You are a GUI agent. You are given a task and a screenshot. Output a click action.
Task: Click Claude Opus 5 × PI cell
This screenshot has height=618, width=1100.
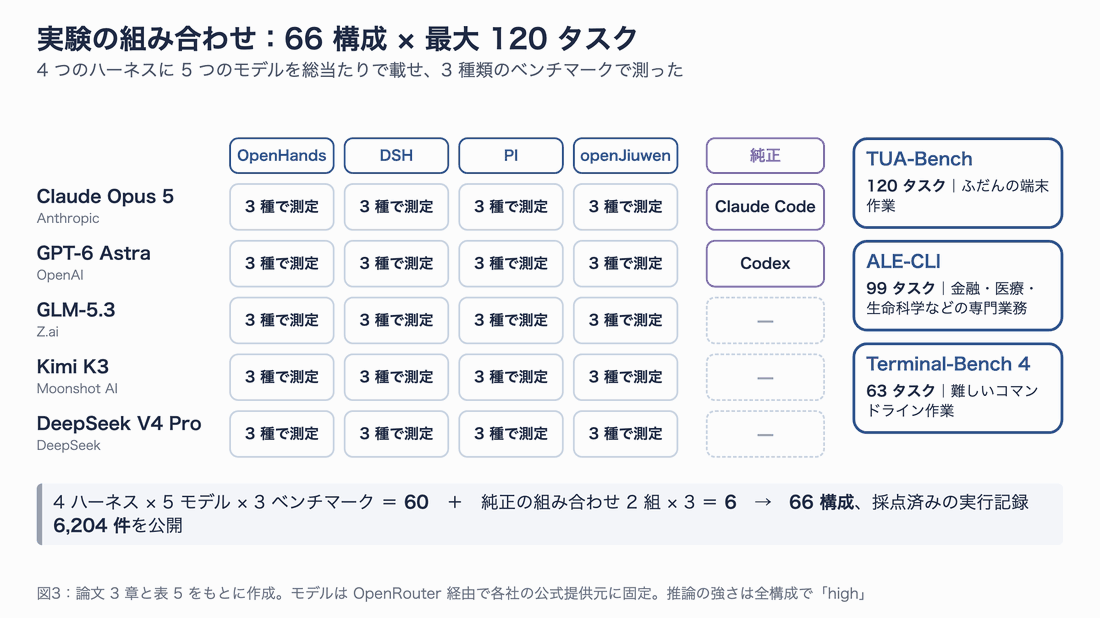pyautogui.click(x=511, y=207)
